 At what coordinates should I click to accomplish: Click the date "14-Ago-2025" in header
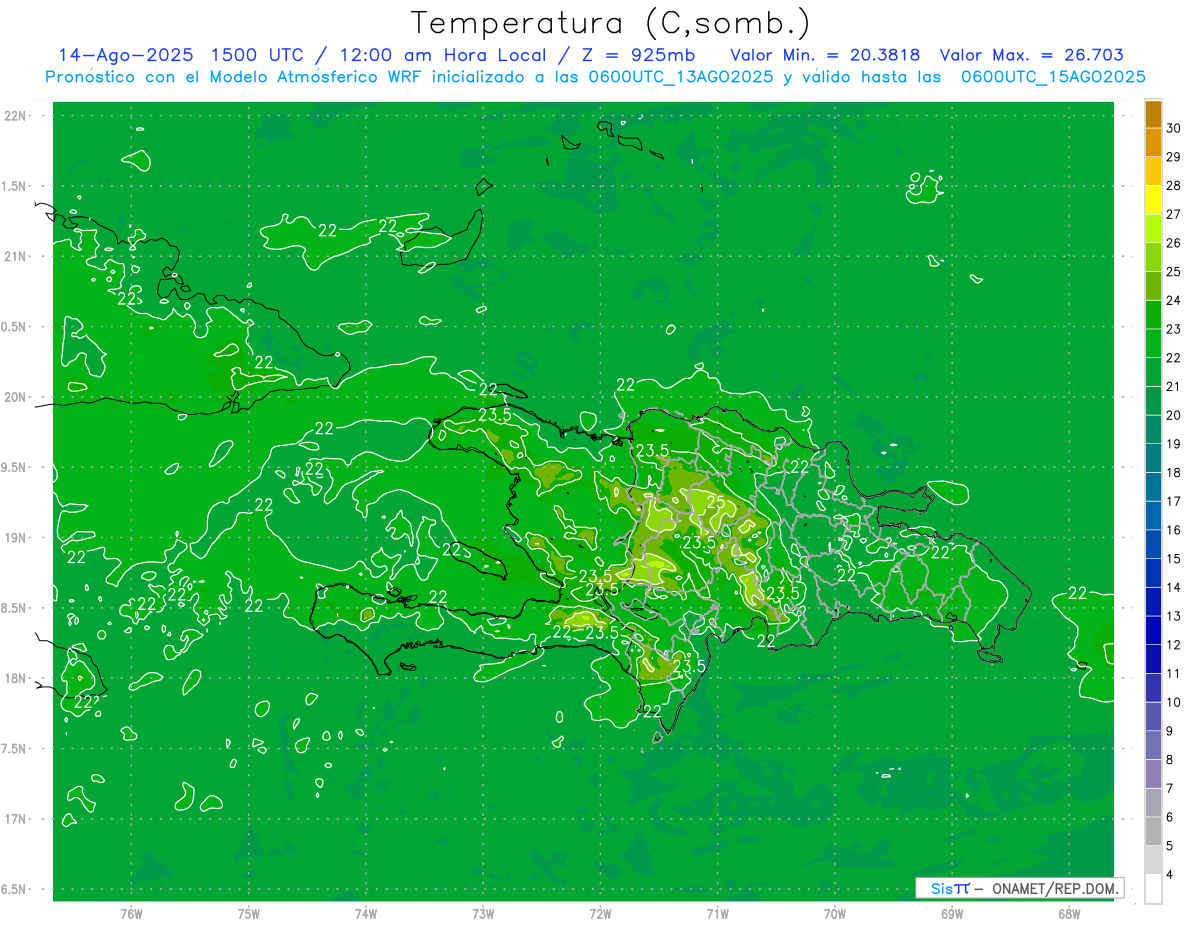pos(125,55)
